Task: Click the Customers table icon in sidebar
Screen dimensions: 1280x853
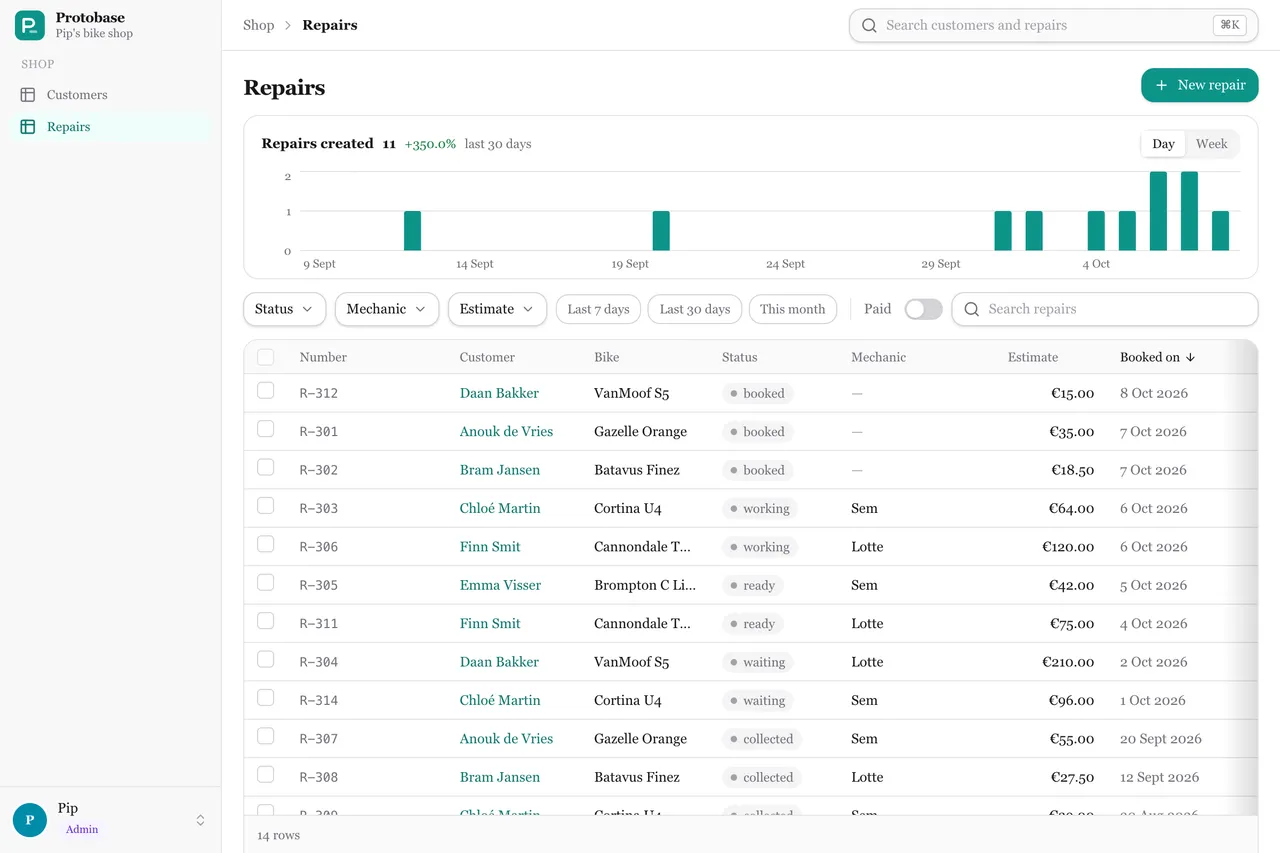Action: click(x=28, y=95)
